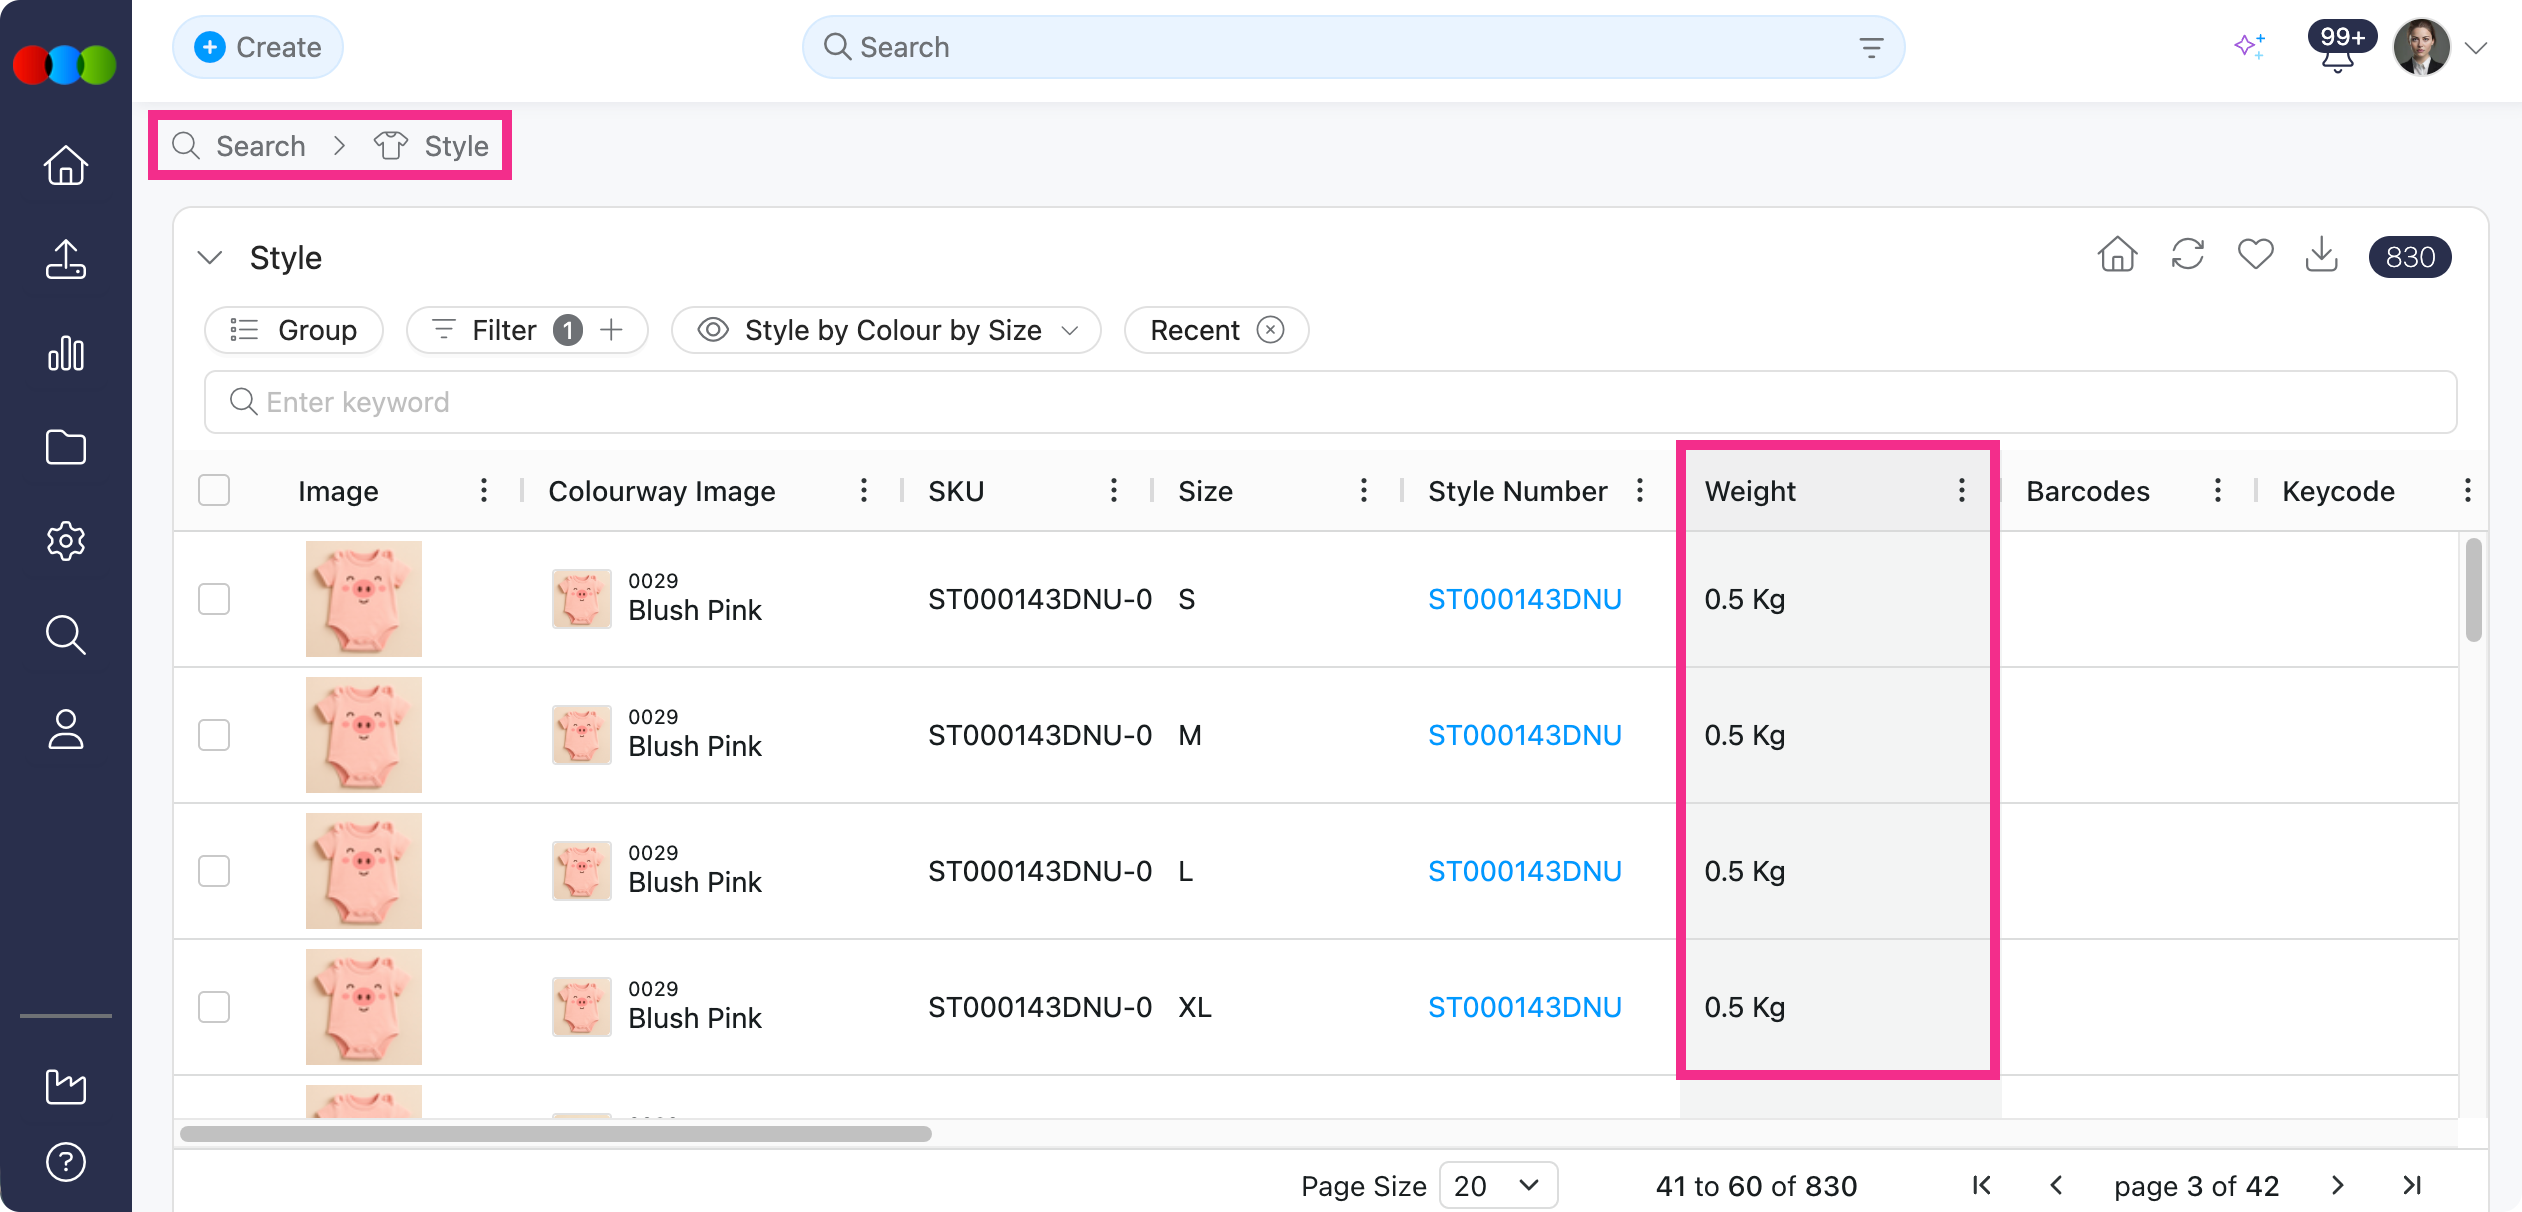
Task: Click the Enter keyword input field
Action: 1330,402
